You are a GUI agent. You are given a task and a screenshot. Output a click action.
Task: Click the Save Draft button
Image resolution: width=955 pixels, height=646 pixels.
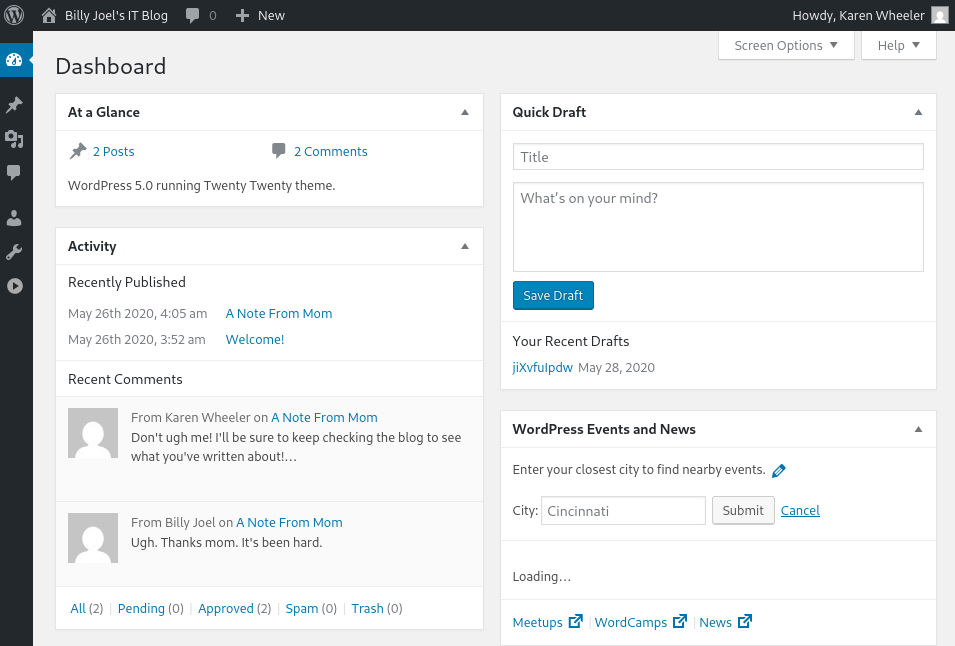(x=553, y=295)
